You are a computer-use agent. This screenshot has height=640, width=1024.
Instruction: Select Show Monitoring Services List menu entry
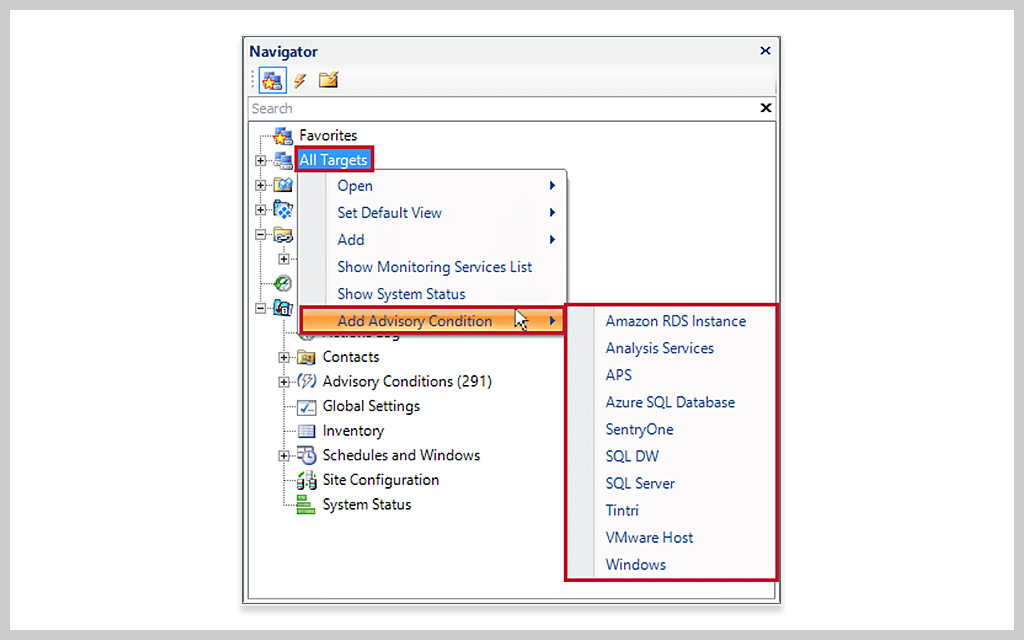click(435, 267)
